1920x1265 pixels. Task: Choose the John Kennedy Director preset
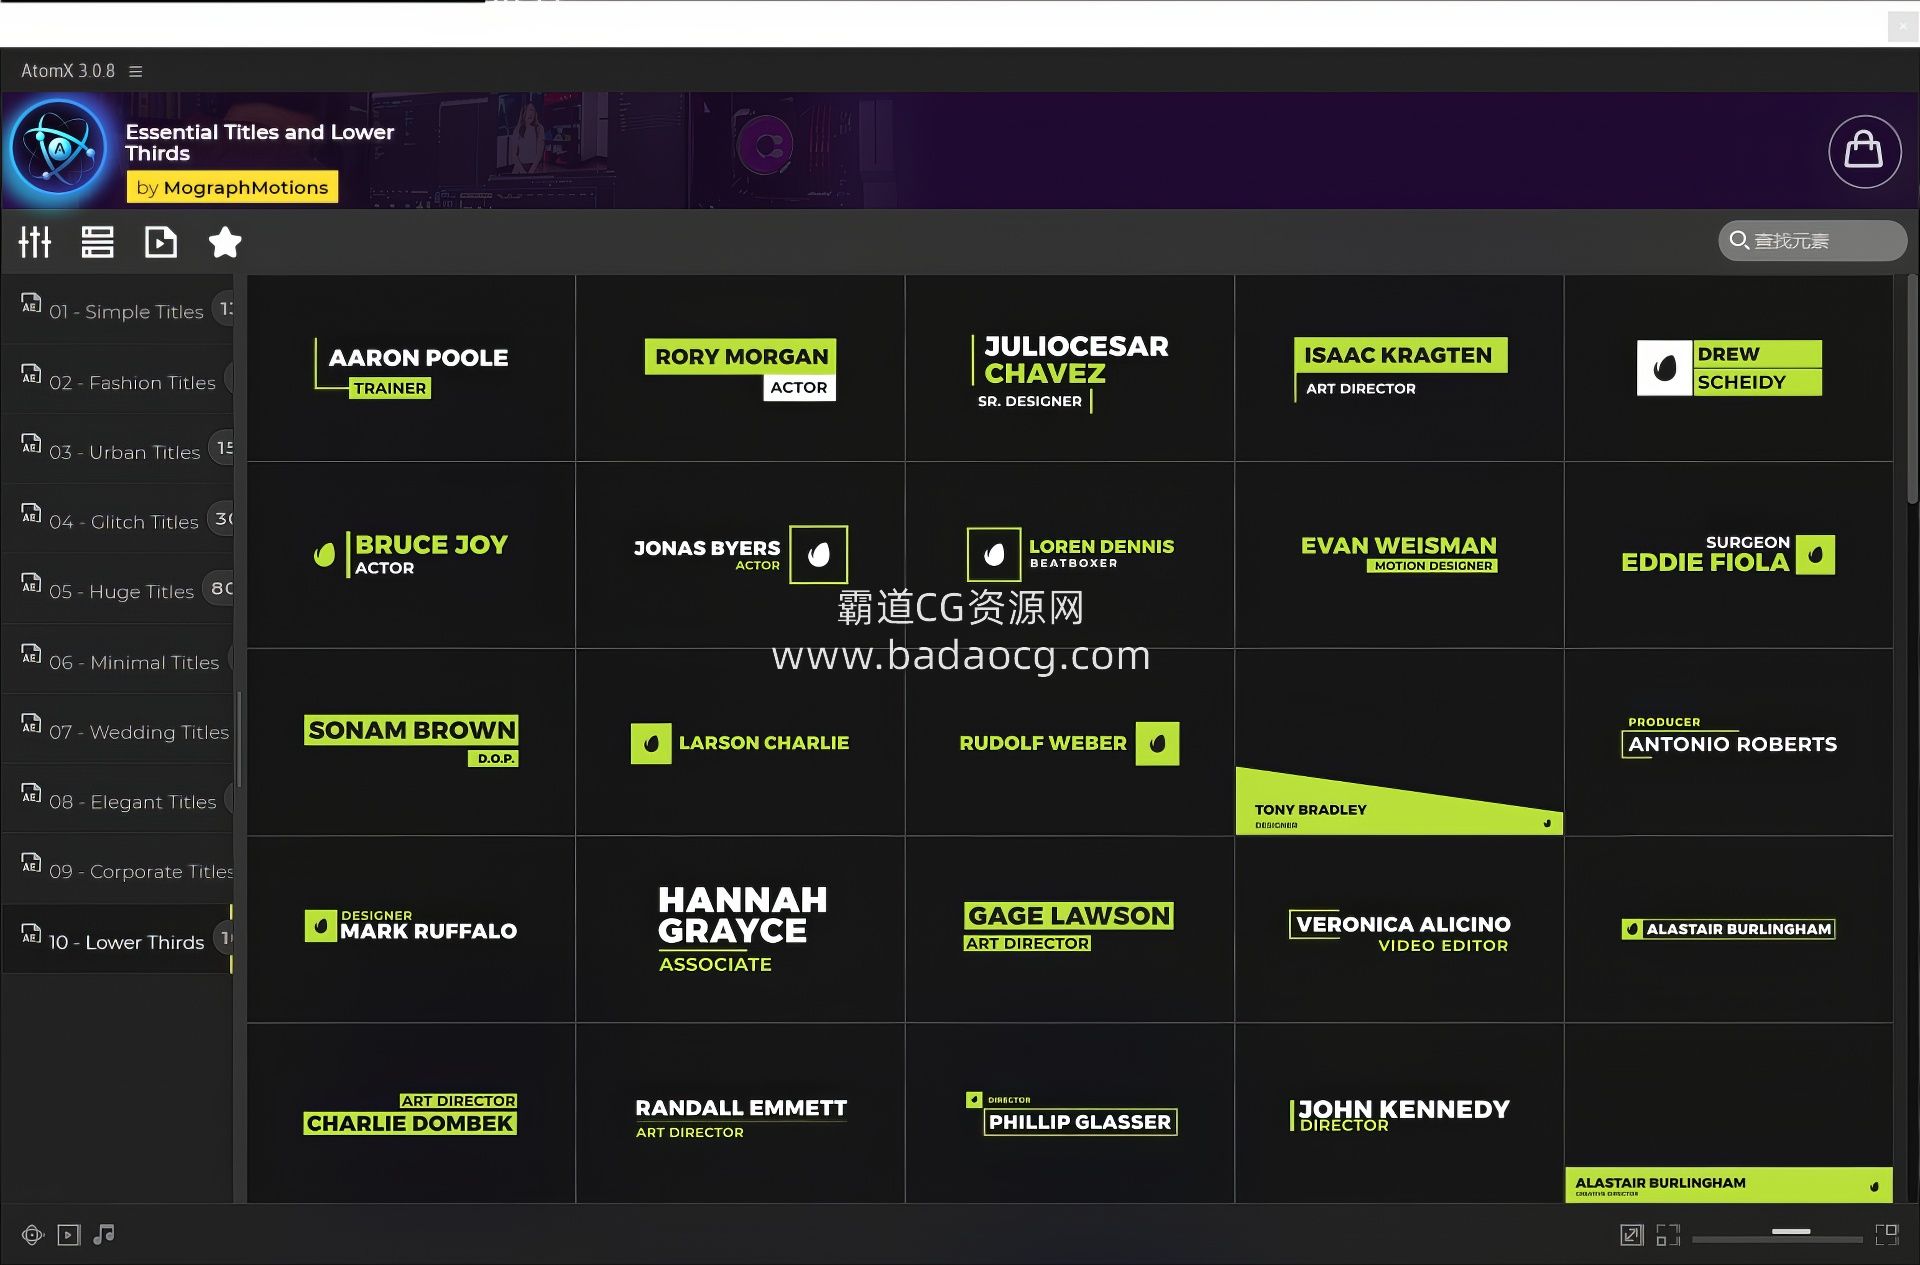point(1399,1113)
